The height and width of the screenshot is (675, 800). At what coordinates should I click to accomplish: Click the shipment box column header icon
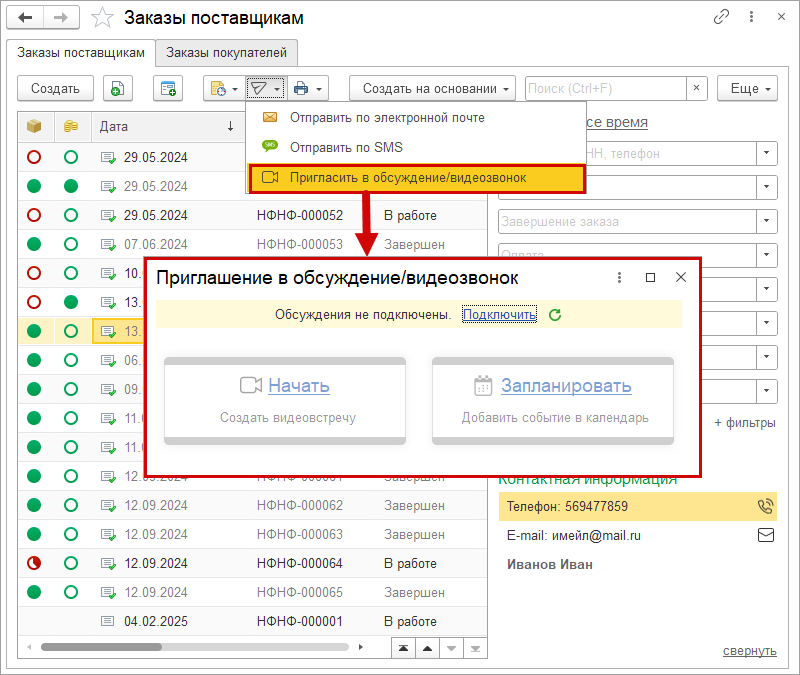(x=34, y=126)
